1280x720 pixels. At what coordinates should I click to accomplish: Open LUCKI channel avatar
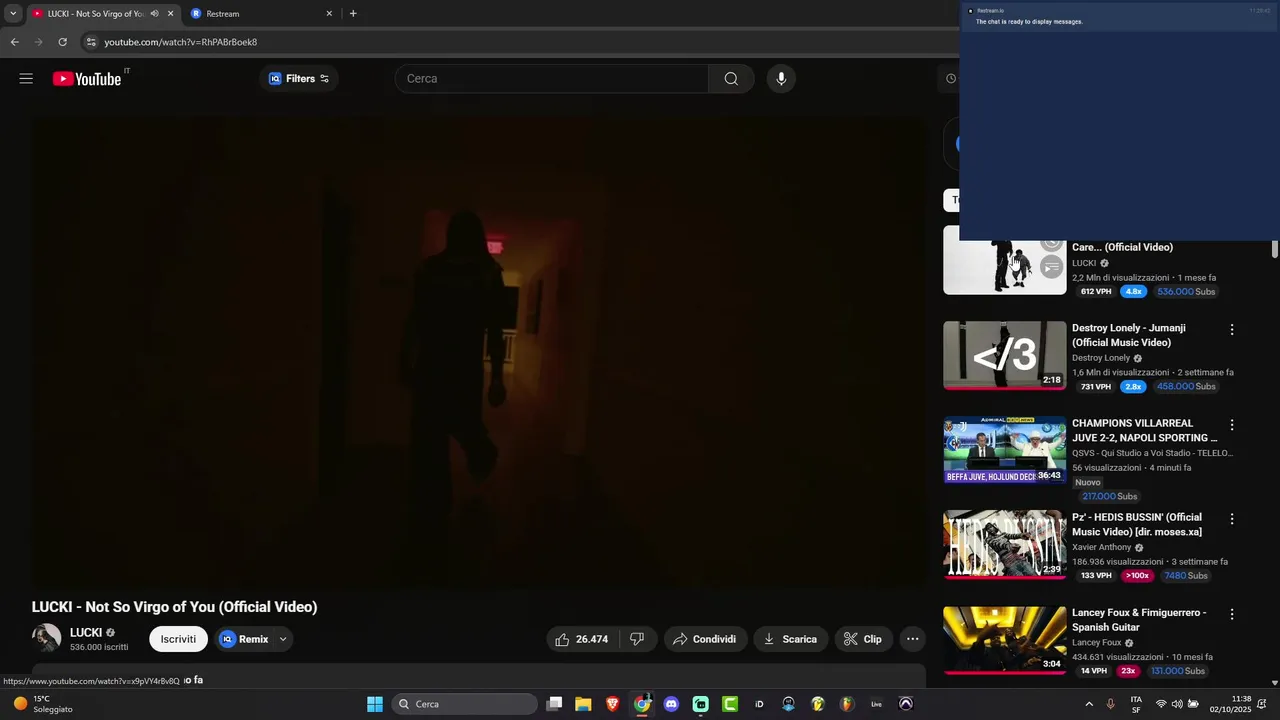tap(46, 639)
